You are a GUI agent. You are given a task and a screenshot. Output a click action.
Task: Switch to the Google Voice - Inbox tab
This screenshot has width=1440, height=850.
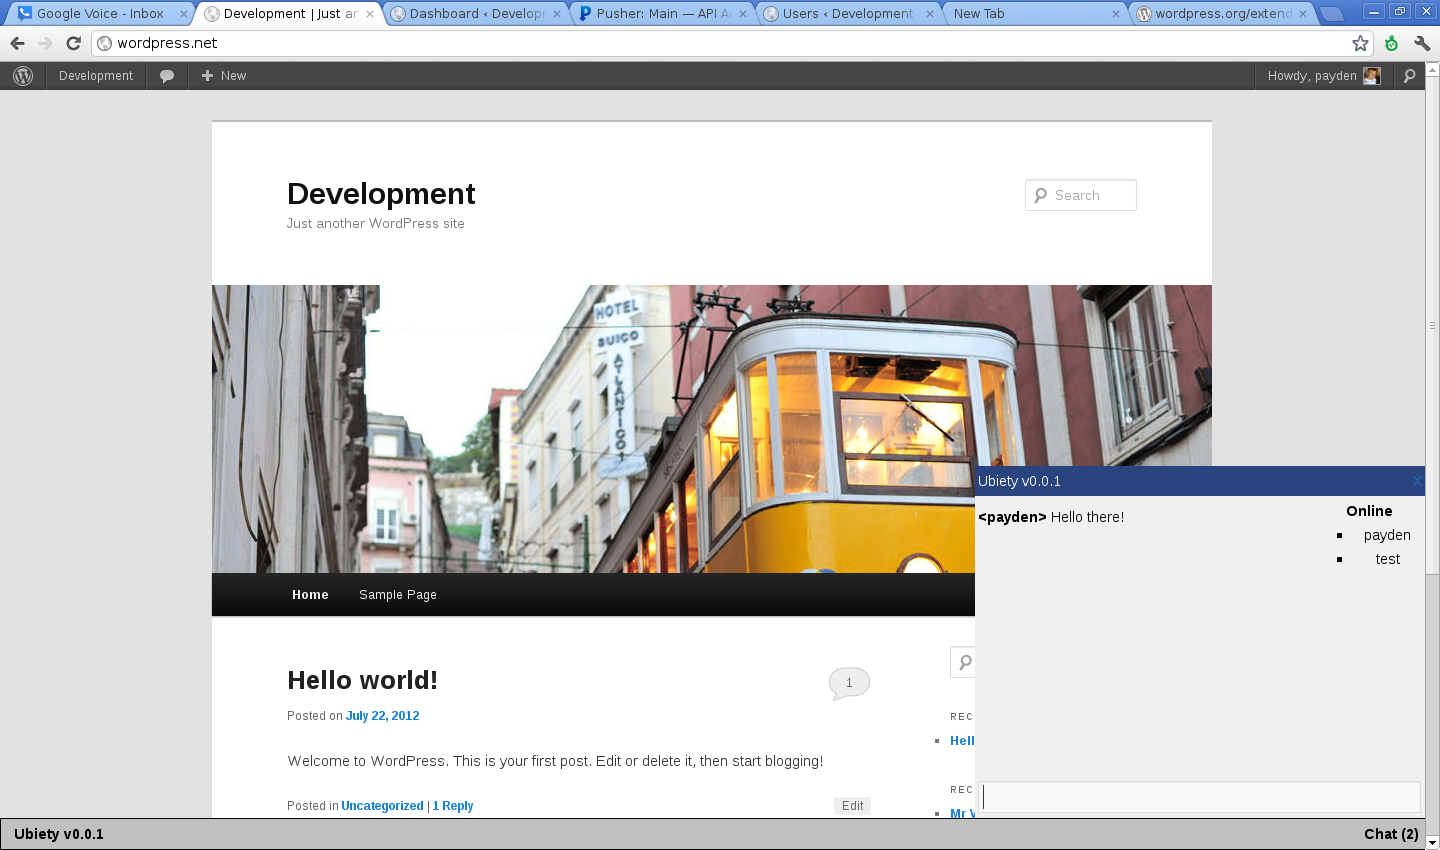100,14
